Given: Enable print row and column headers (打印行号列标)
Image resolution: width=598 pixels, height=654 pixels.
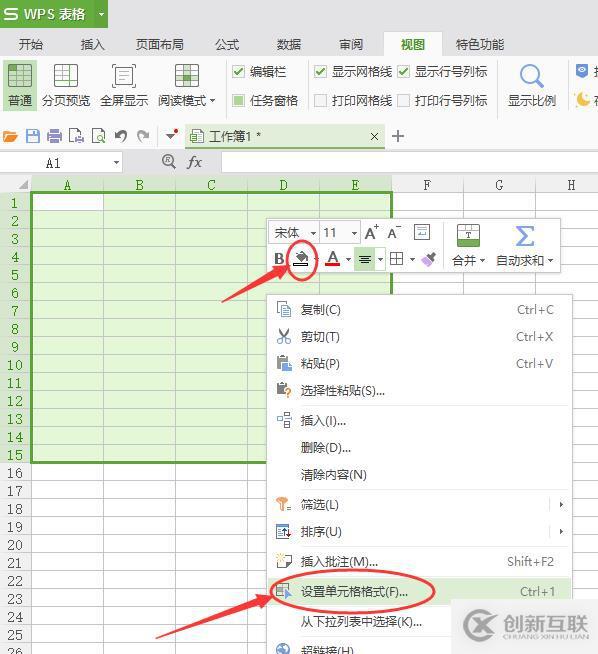Looking at the screenshot, I should 403,101.
